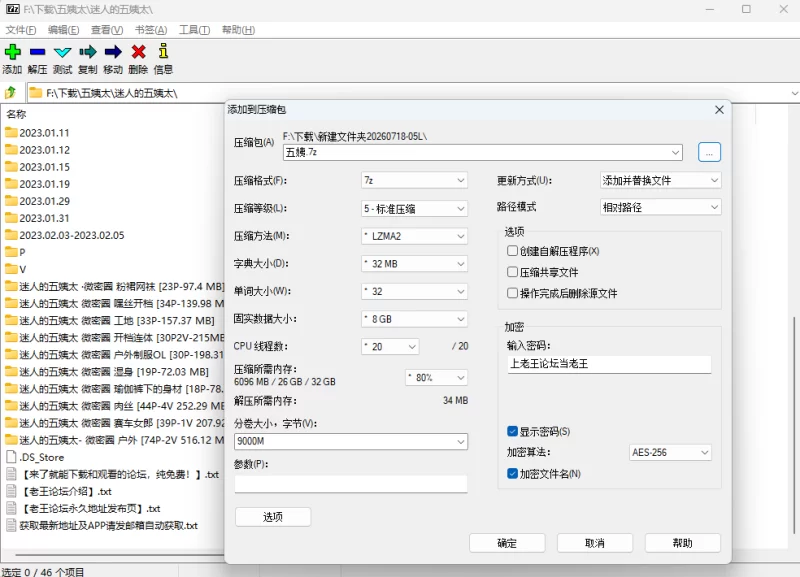
Task: Select the 【老王论坛永久地址发布页】.txt file icon
Action: 11,508
